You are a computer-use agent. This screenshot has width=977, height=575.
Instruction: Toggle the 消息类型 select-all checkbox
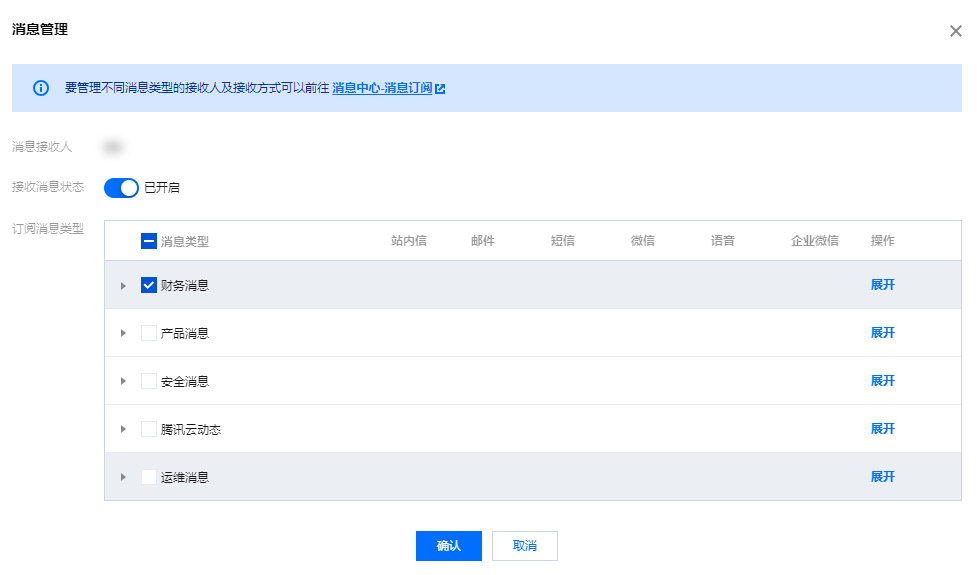149,241
